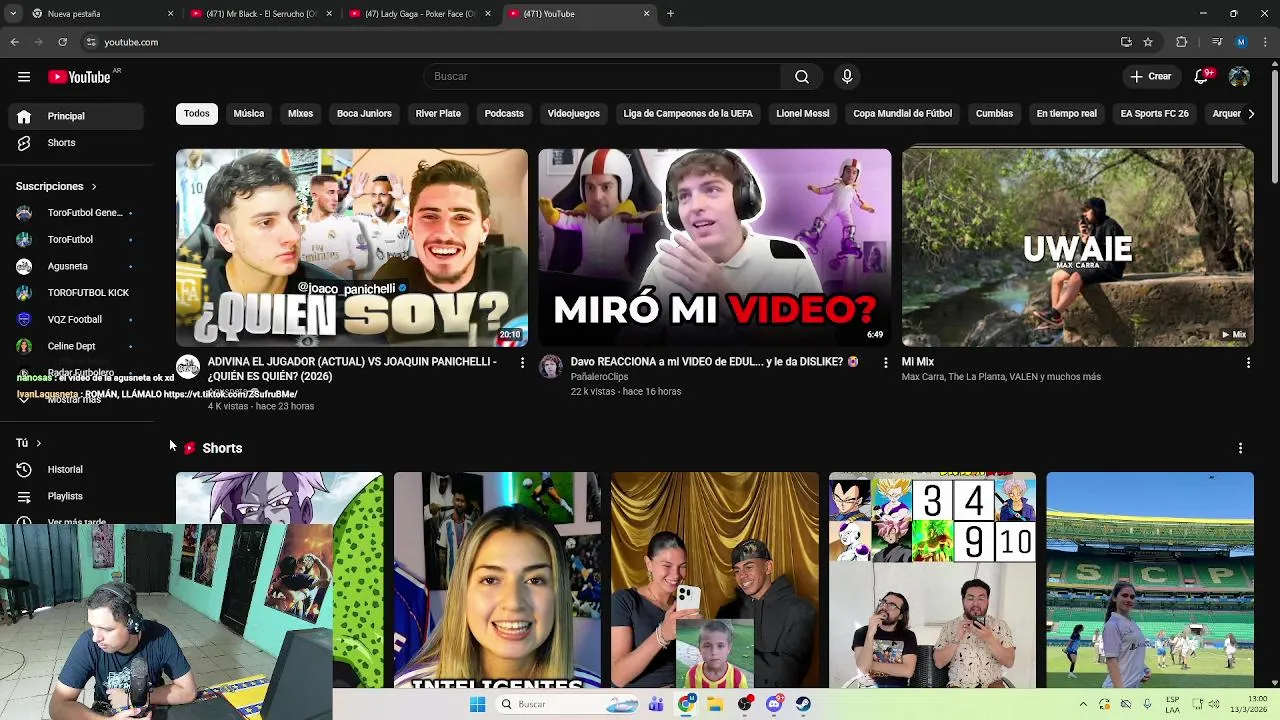This screenshot has width=1280, height=720.
Task: Open Chrome extensions puzzle icon
Action: [1181, 42]
